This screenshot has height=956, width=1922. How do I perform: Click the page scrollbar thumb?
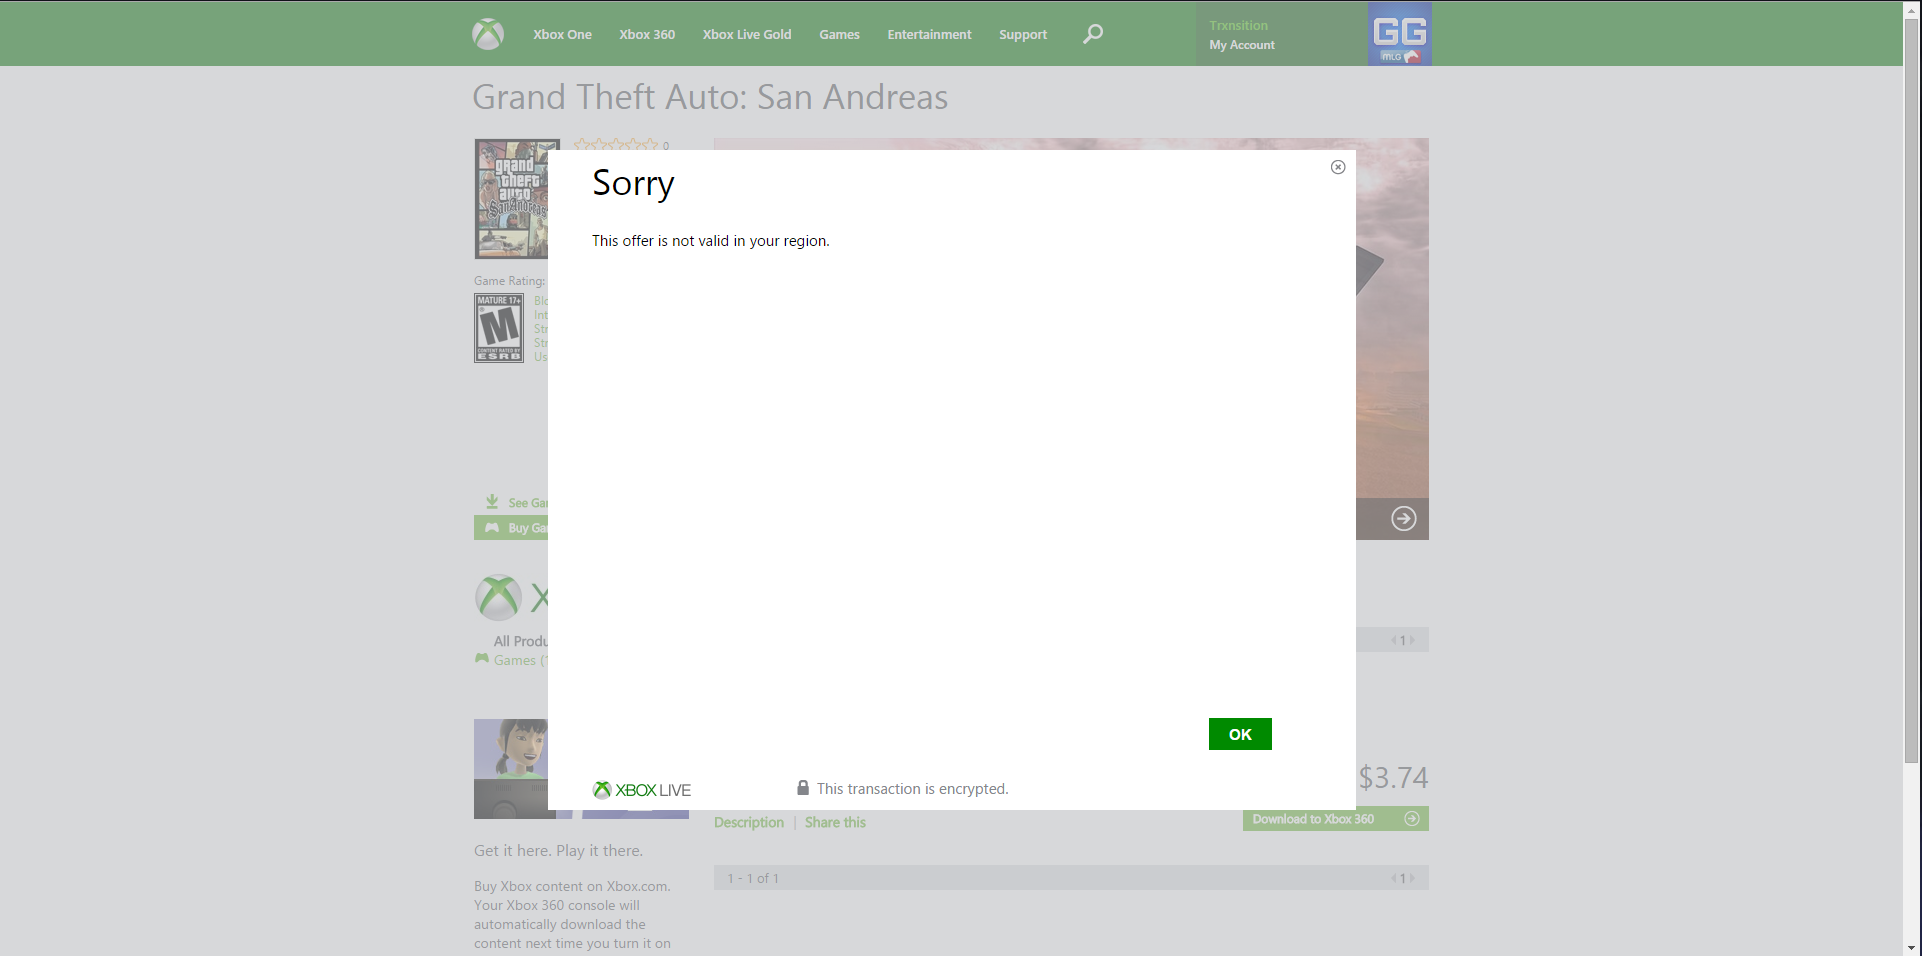1911,392
